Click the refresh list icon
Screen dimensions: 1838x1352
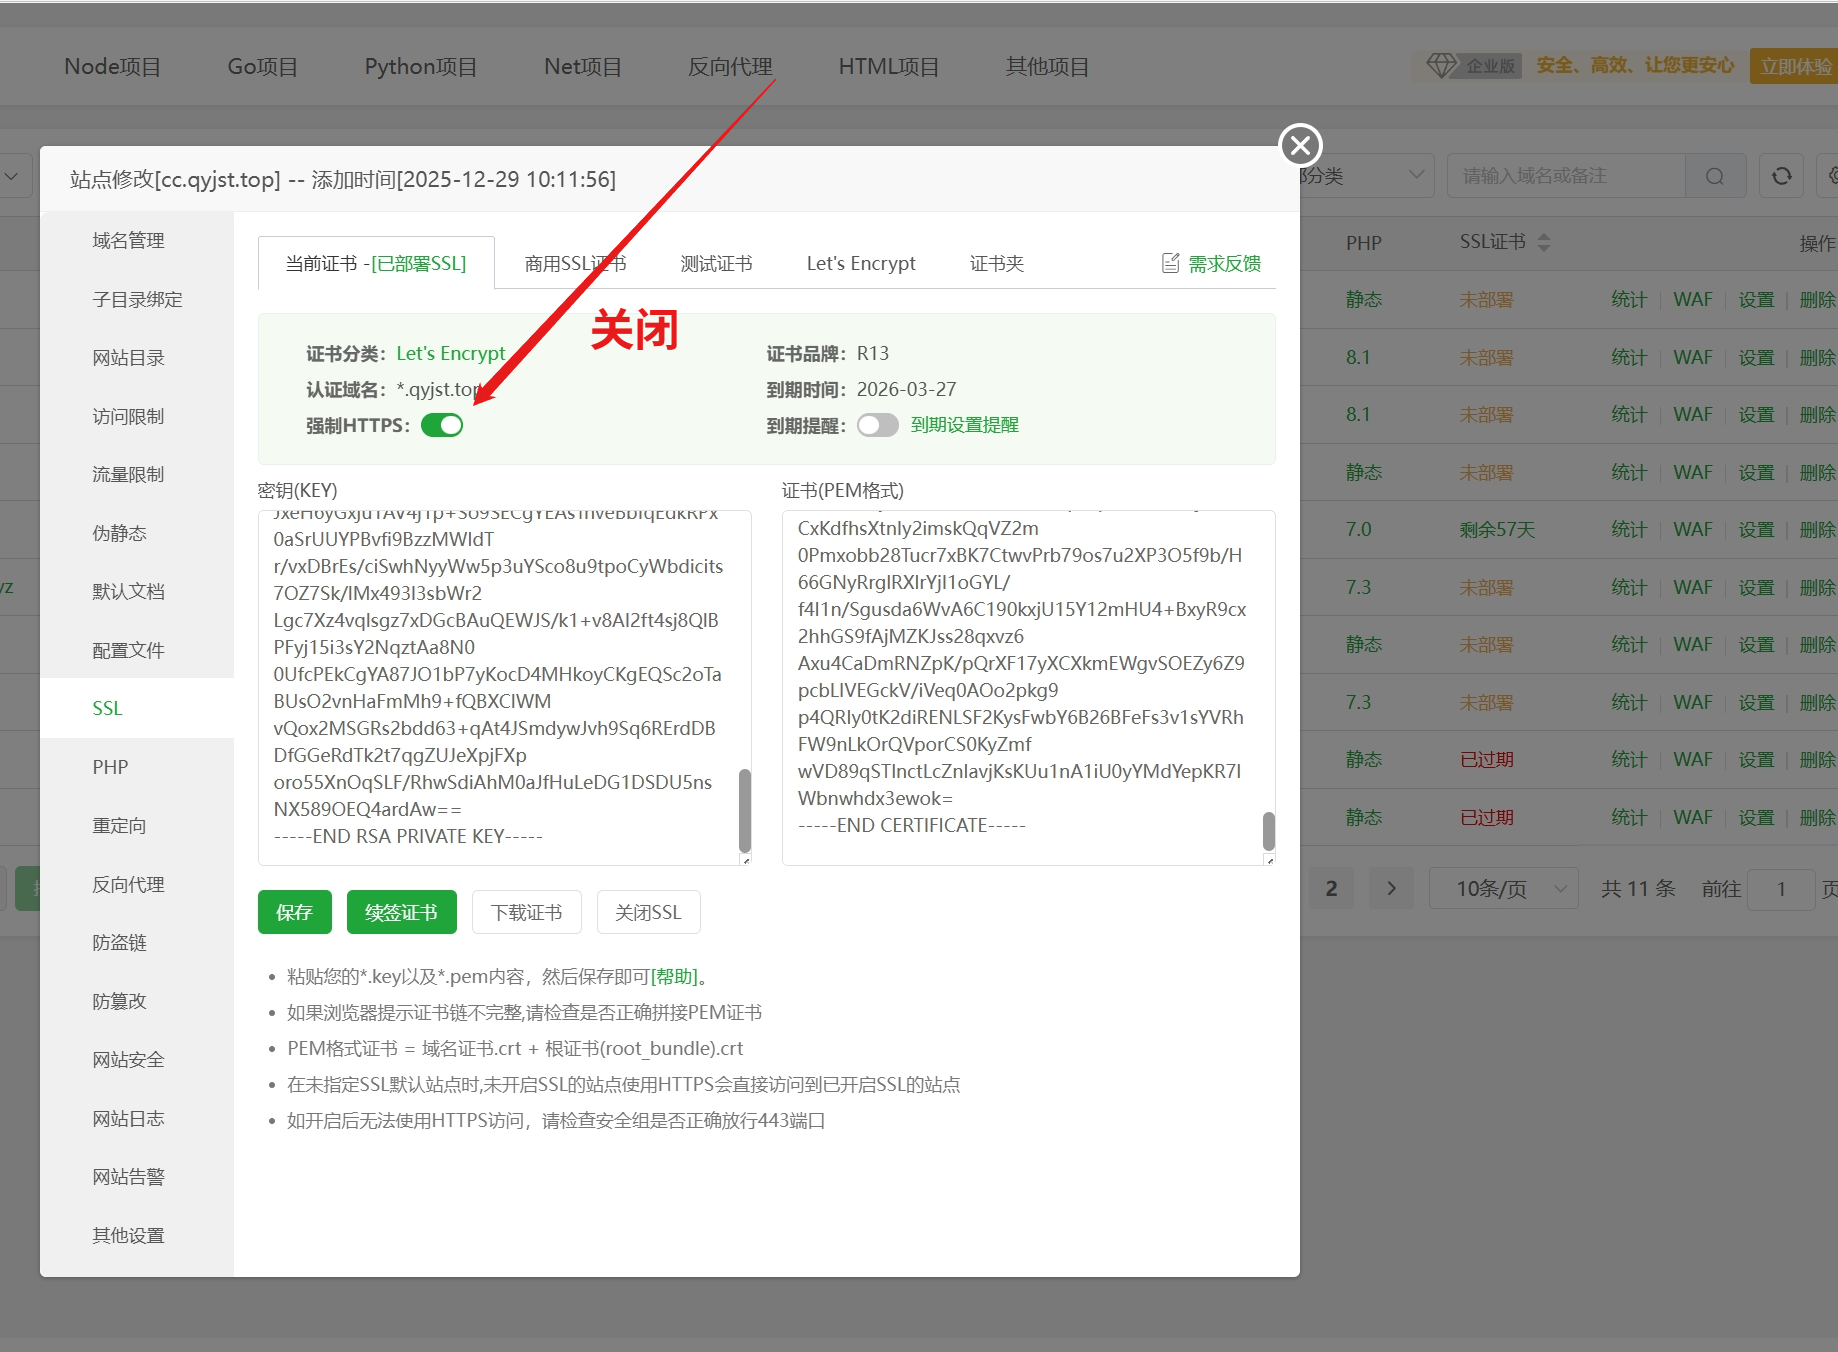point(1781,176)
